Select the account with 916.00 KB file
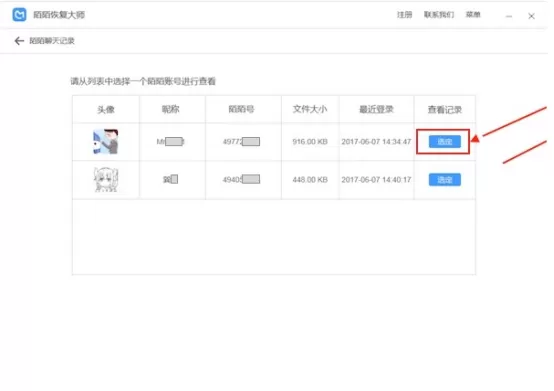Viewport: 554px width, 391px height. pos(444,142)
